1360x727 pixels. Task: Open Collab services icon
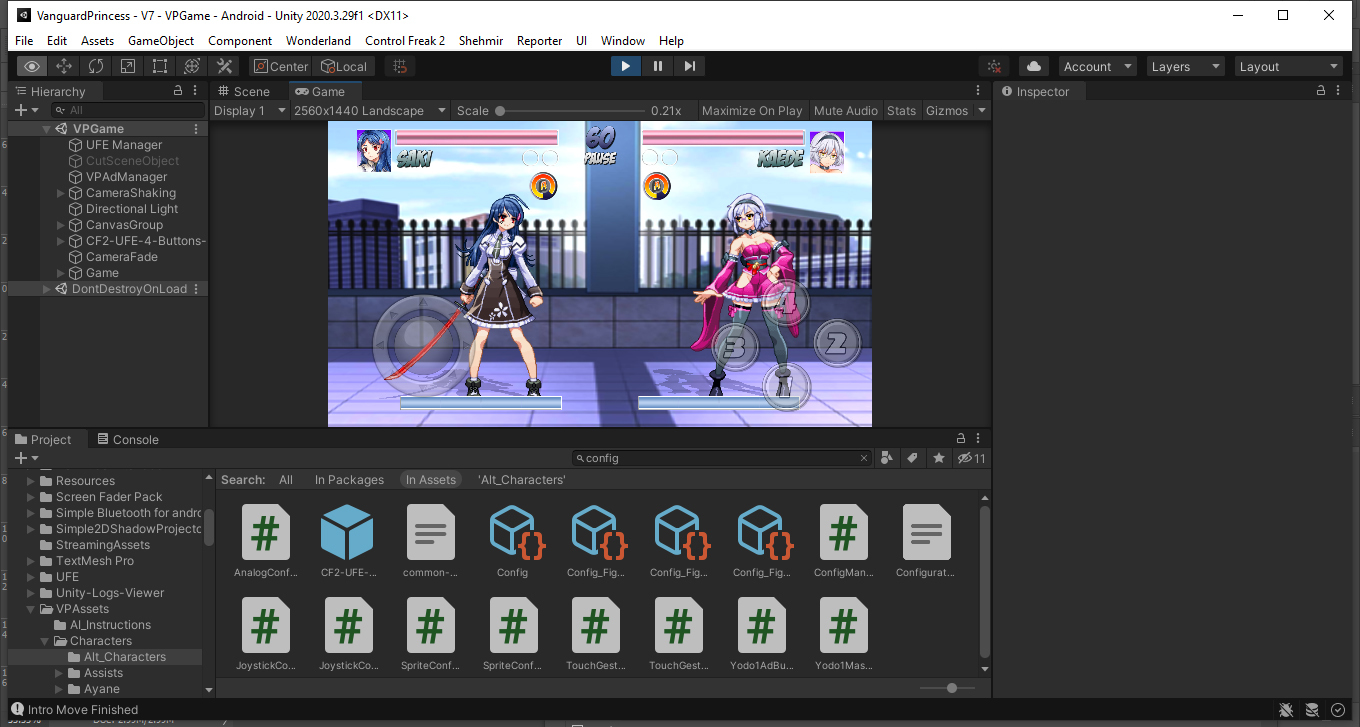(x=994, y=66)
